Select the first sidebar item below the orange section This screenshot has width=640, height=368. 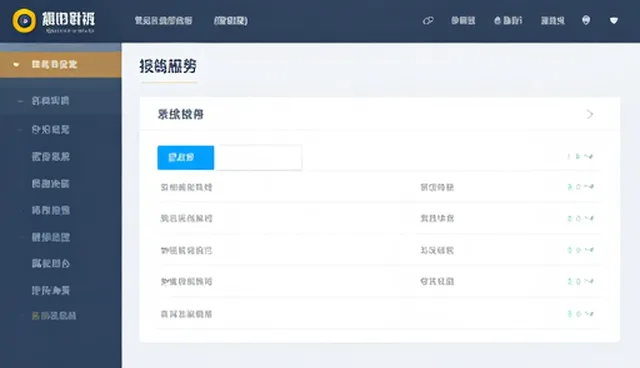point(51,101)
